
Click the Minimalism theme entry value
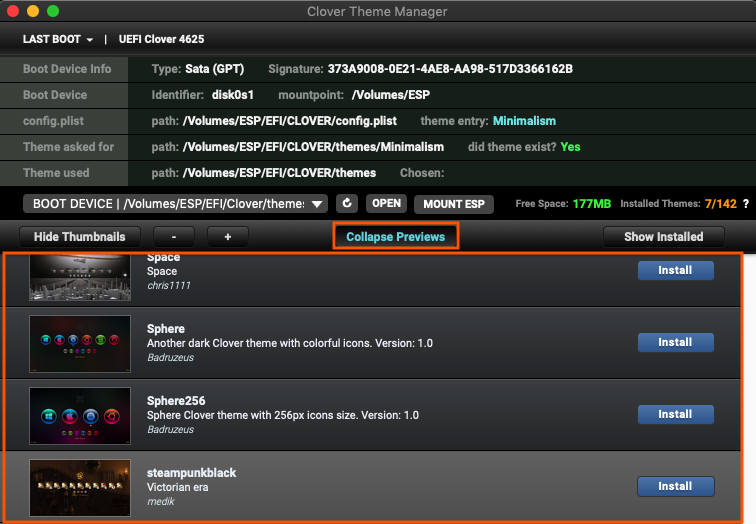click(524, 121)
